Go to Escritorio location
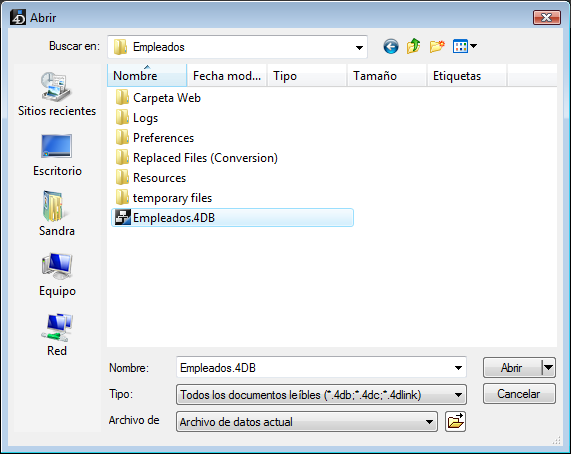Screen dimensions: 571x454 click(x=57, y=155)
